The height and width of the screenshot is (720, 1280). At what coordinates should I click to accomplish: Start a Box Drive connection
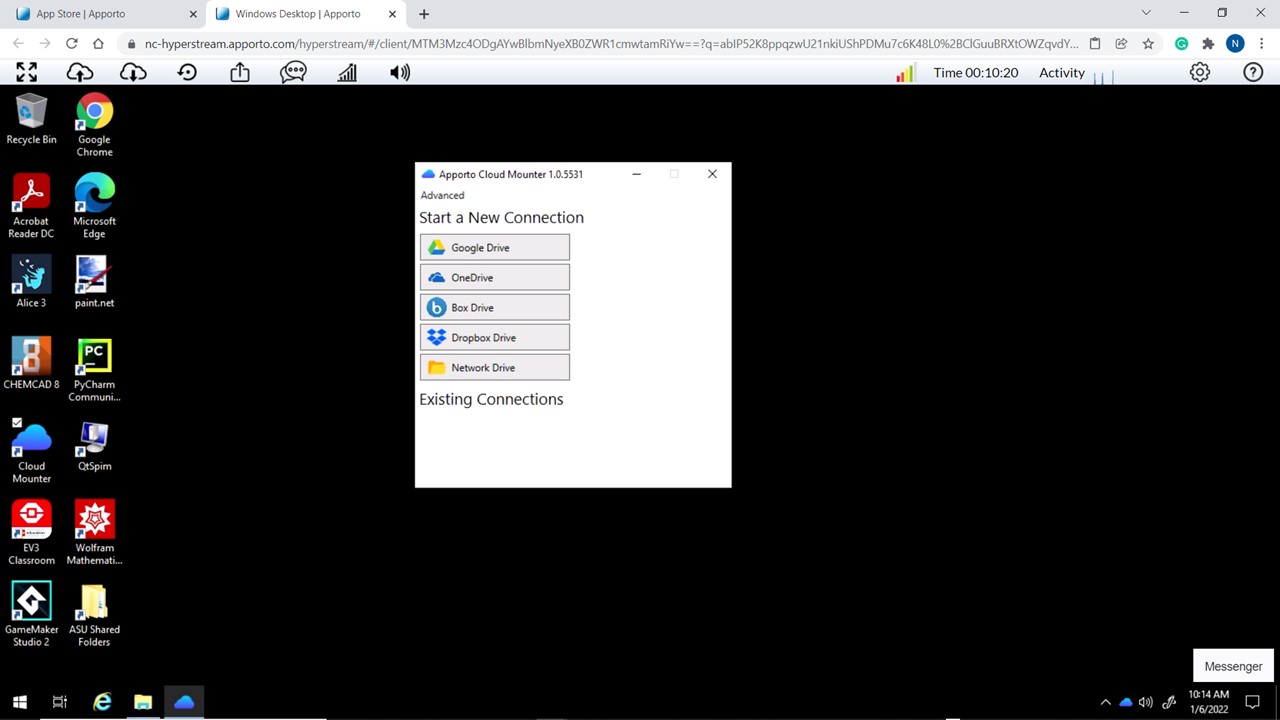click(495, 307)
